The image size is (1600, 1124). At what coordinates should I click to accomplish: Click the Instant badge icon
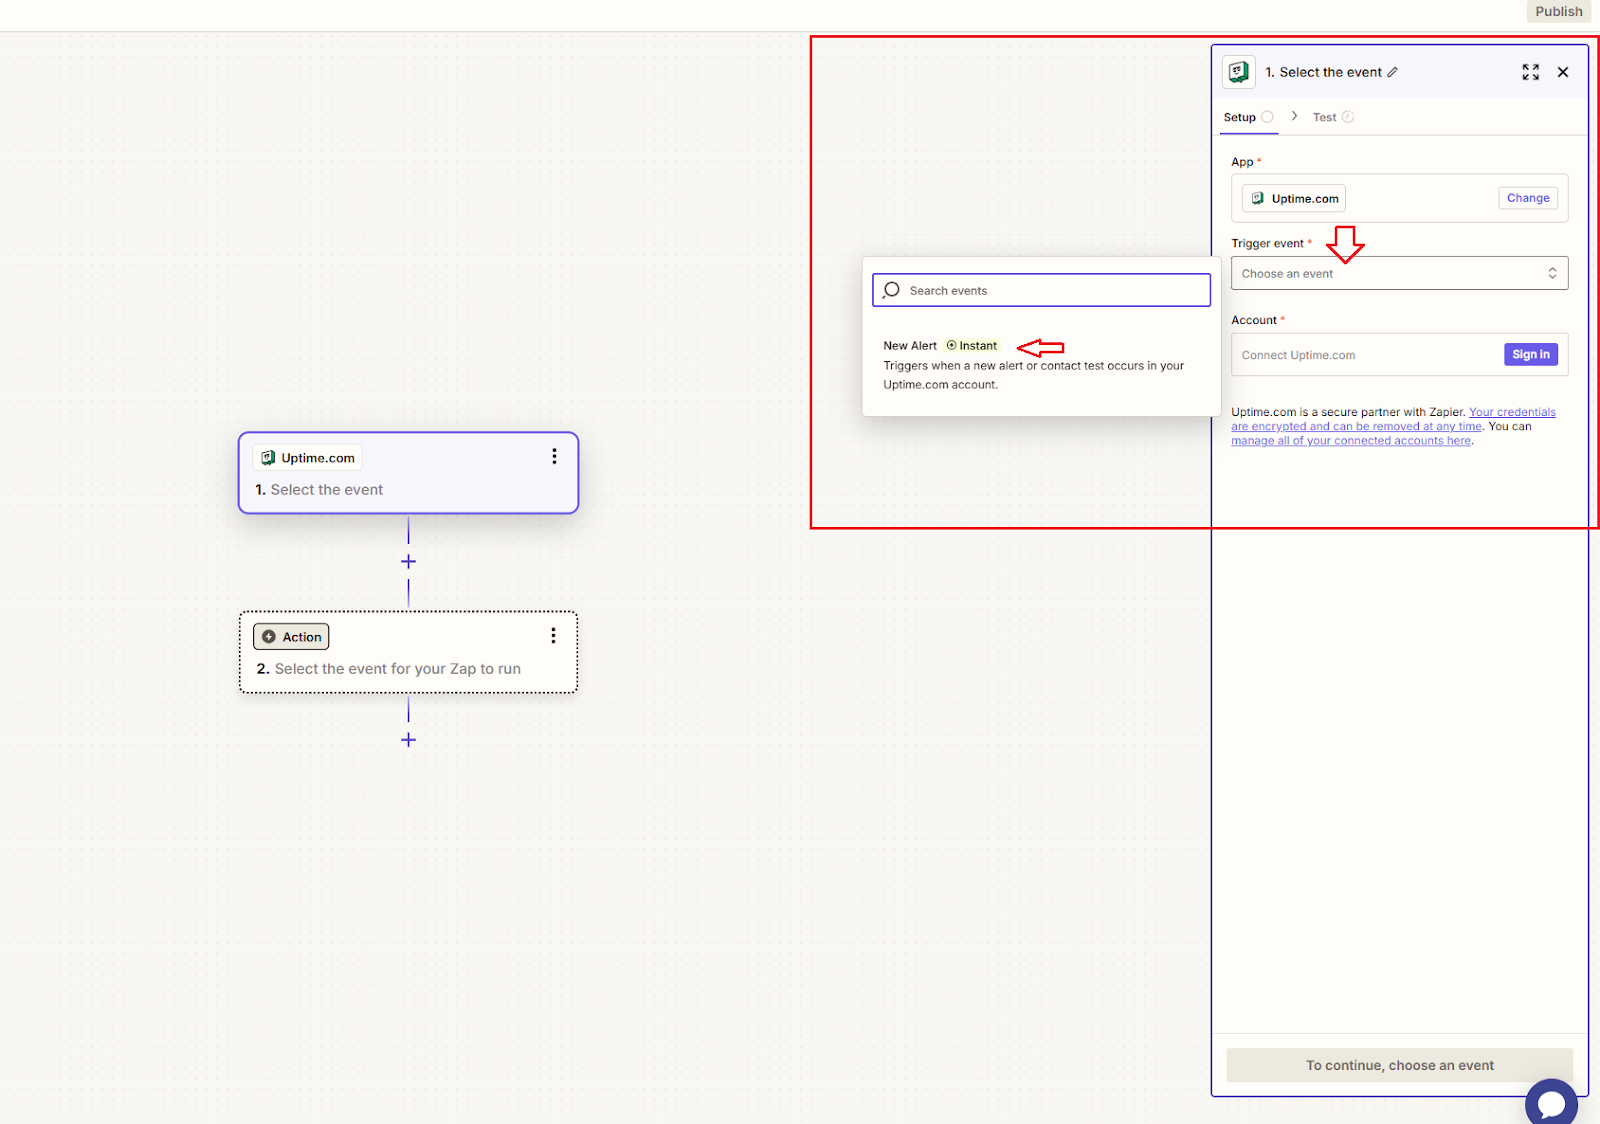point(952,345)
